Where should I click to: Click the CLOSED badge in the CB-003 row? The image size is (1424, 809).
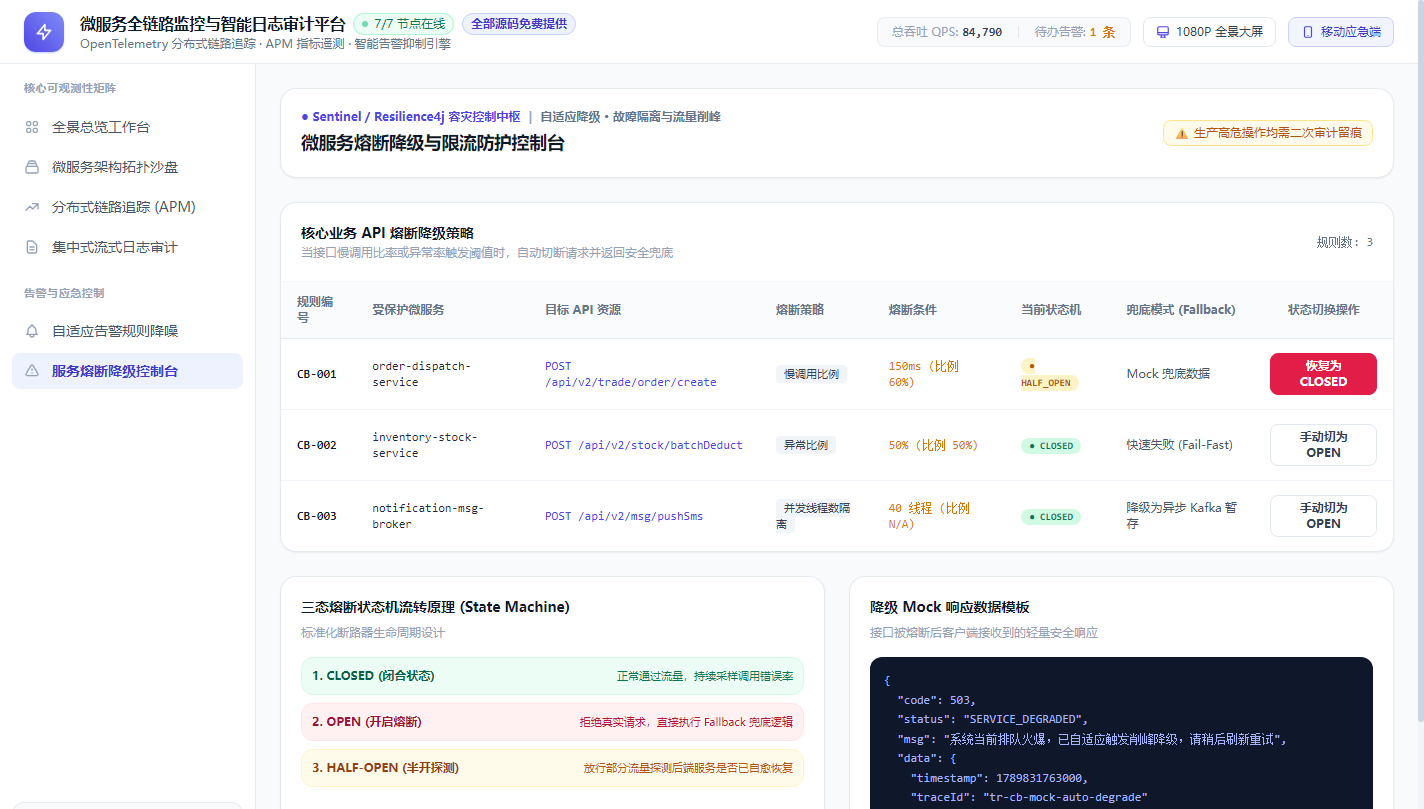tap(1051, 517)
